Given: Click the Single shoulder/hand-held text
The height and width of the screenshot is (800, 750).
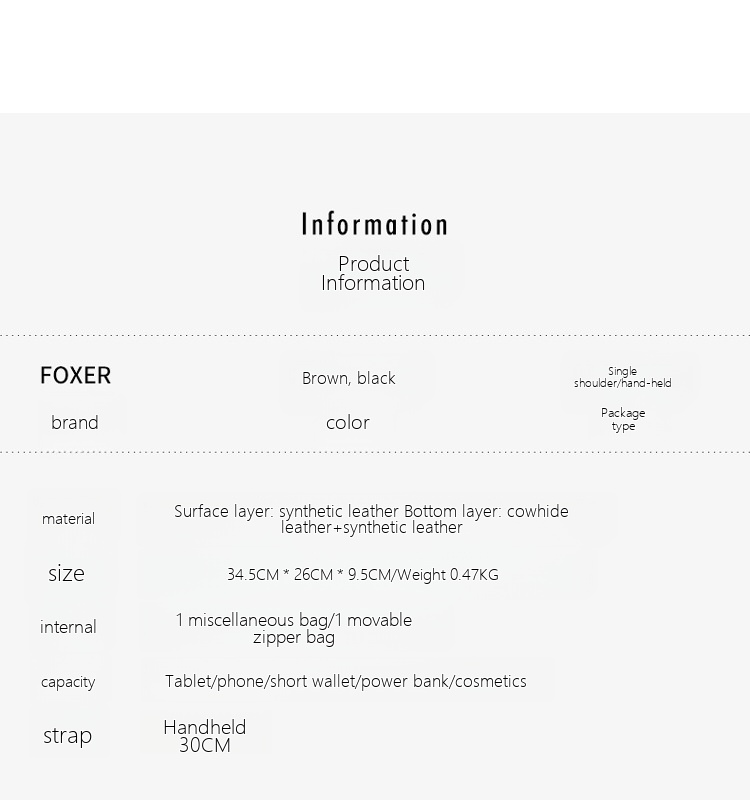Looking at the screenshot, I should 622,377.
